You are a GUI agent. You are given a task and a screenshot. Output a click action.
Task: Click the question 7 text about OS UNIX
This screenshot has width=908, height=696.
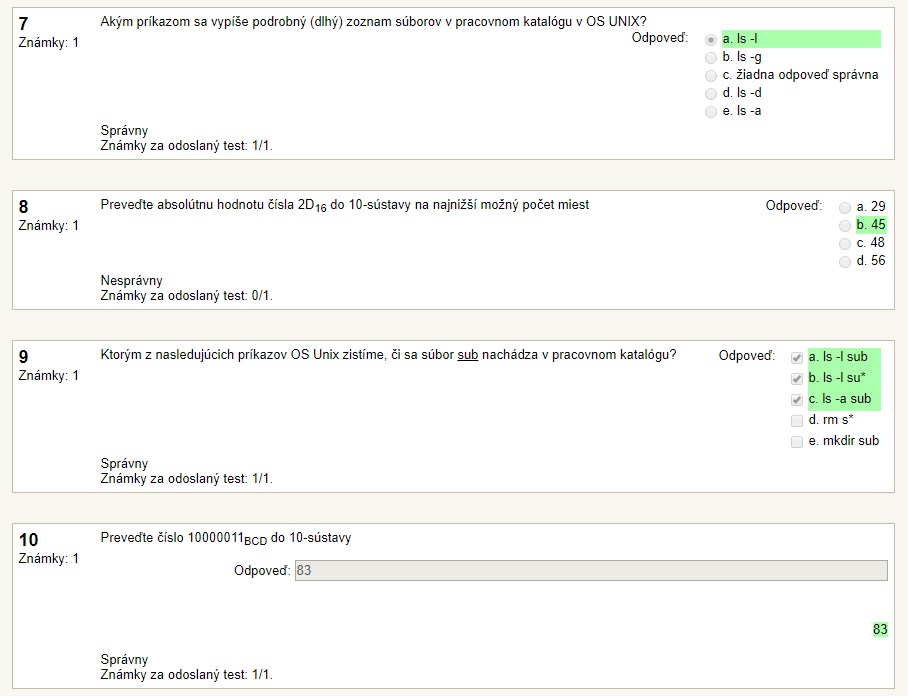tap(374, 22)
